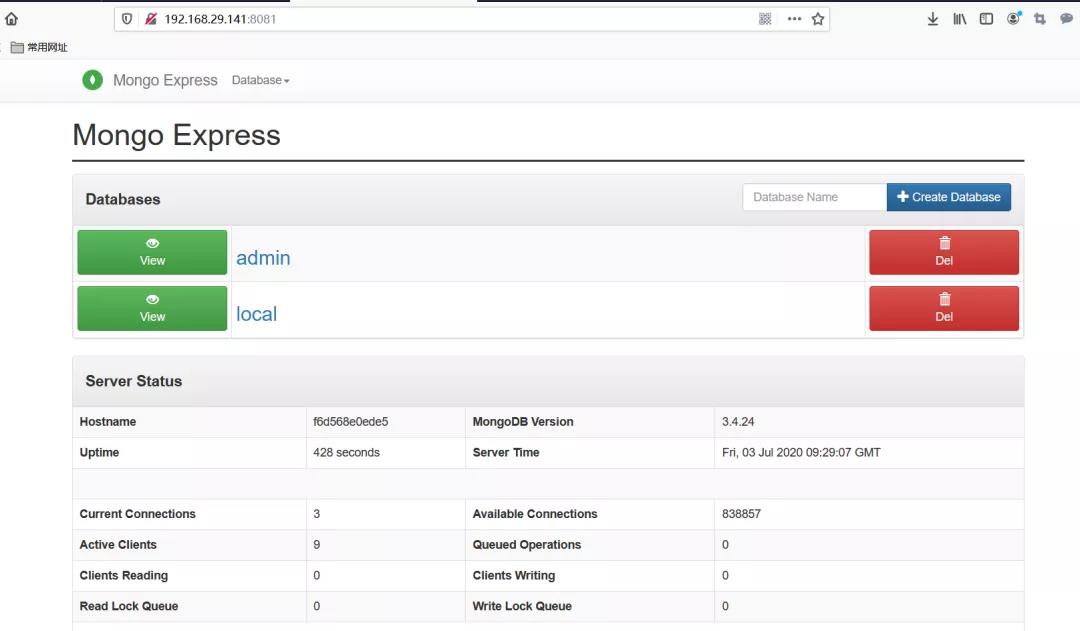Screen dimensions: 1080x631
Task: Open page actions three-dot menu
Action: pos(794,19)
